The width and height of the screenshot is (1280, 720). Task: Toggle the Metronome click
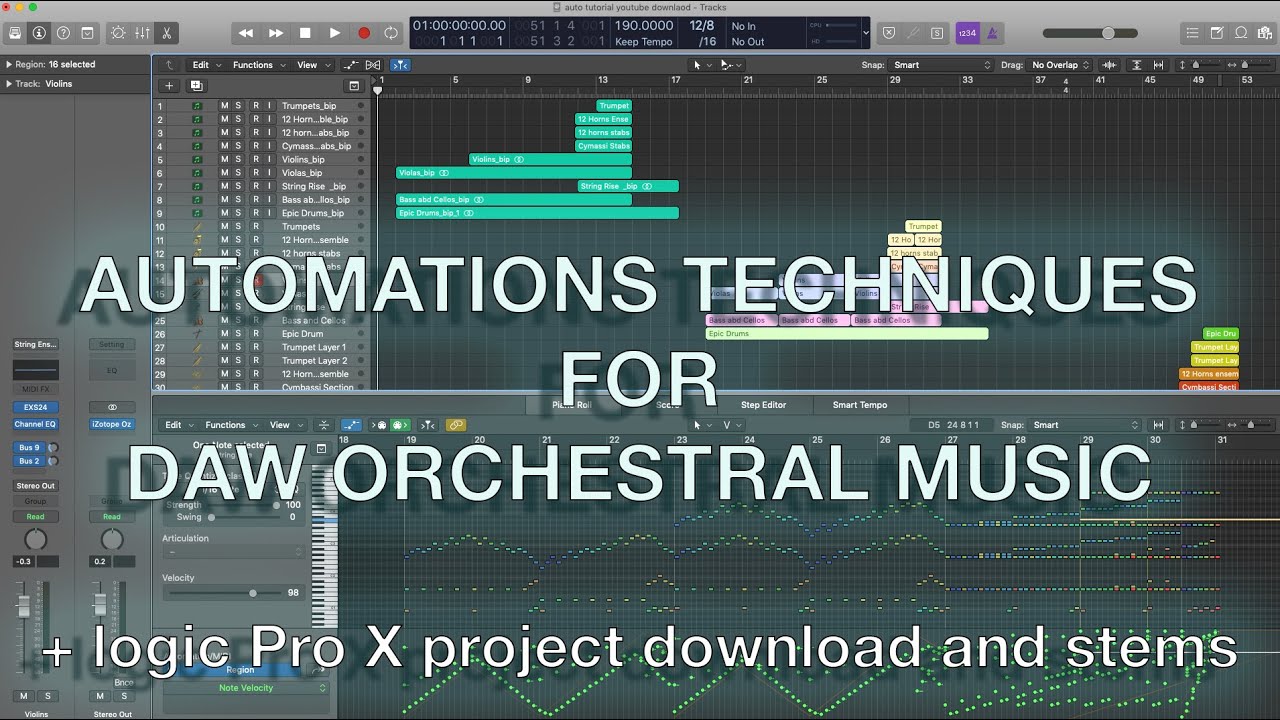click(x=992, y=33)
